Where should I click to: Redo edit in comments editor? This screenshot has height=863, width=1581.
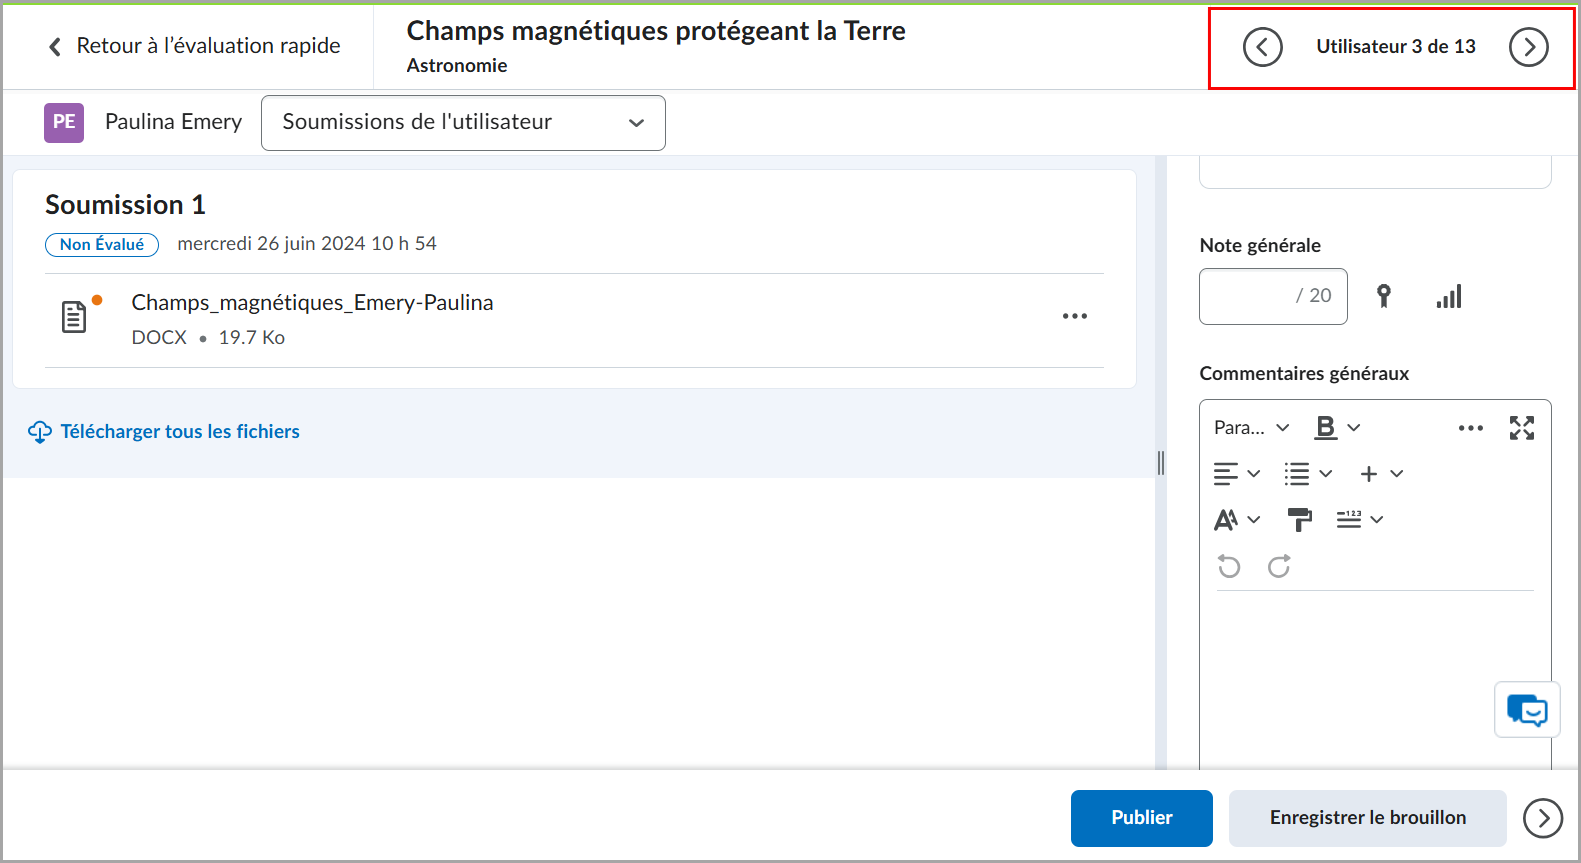1279,567
